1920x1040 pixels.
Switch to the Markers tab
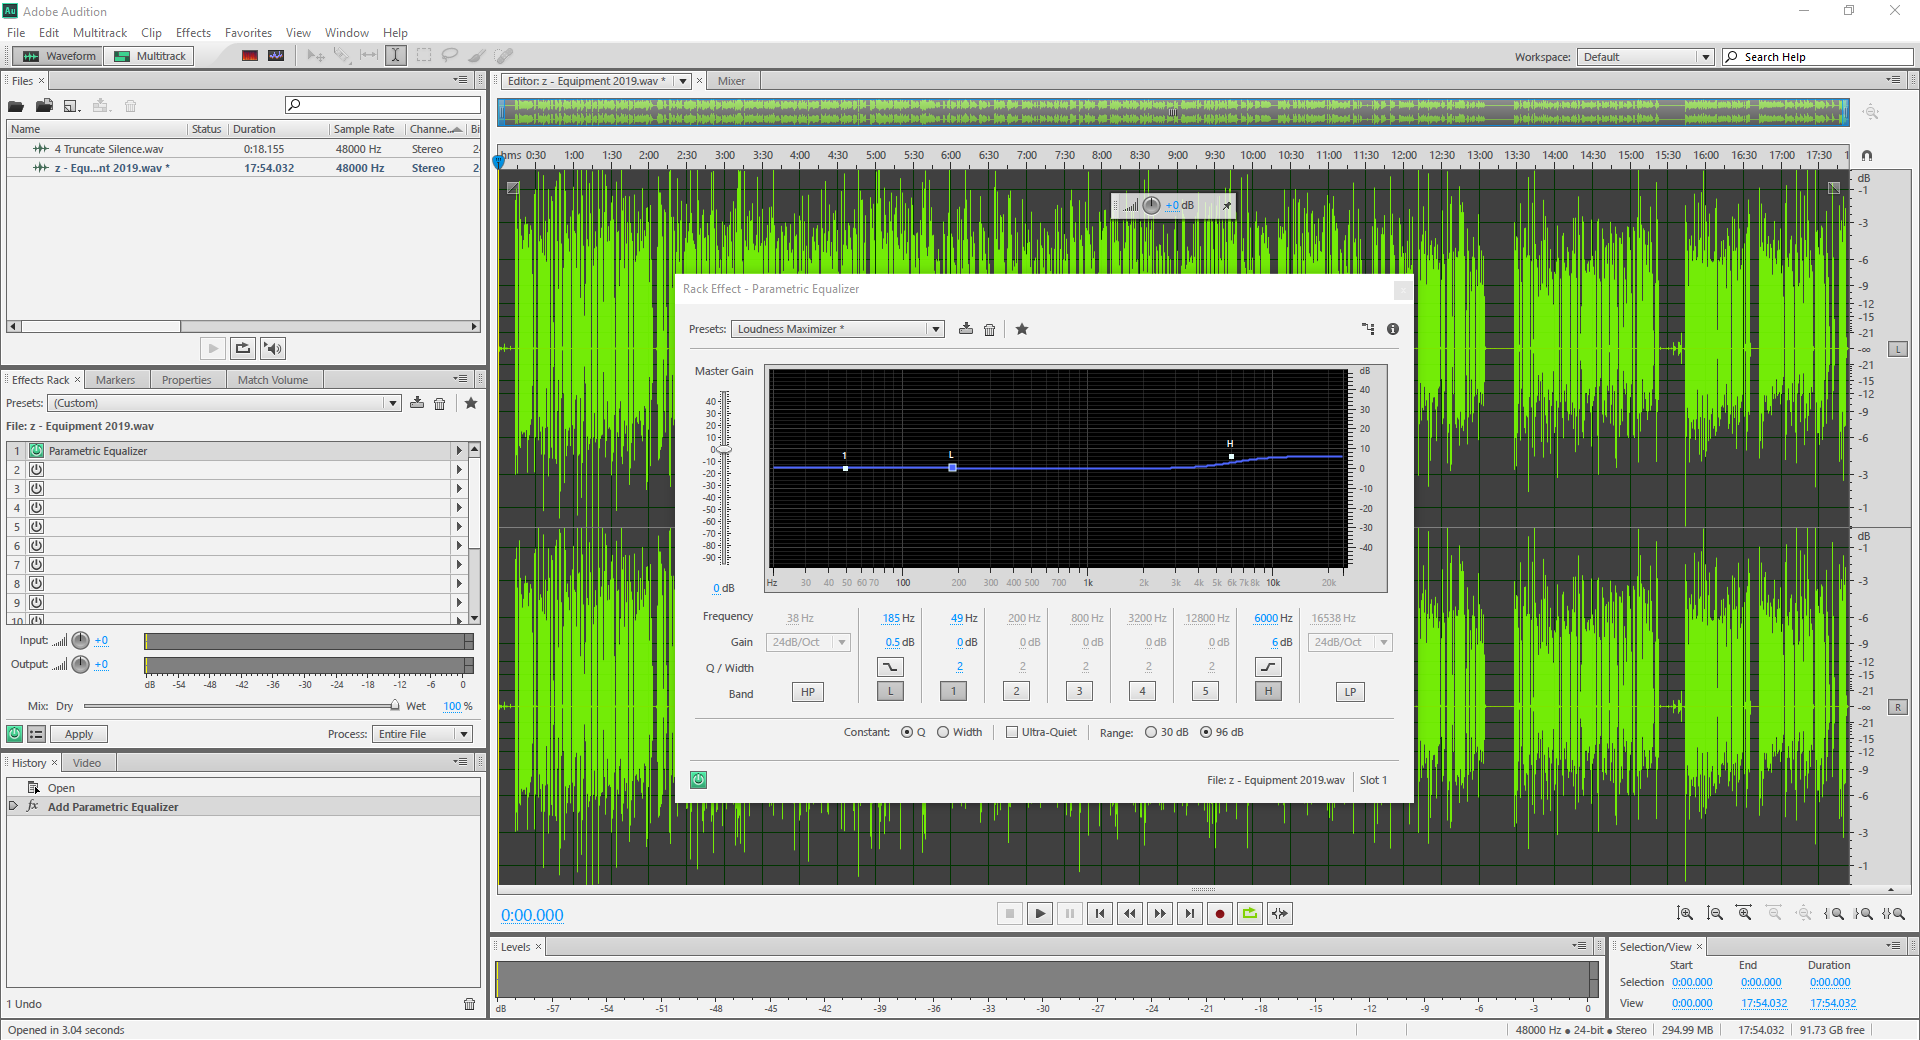point(115,380)
